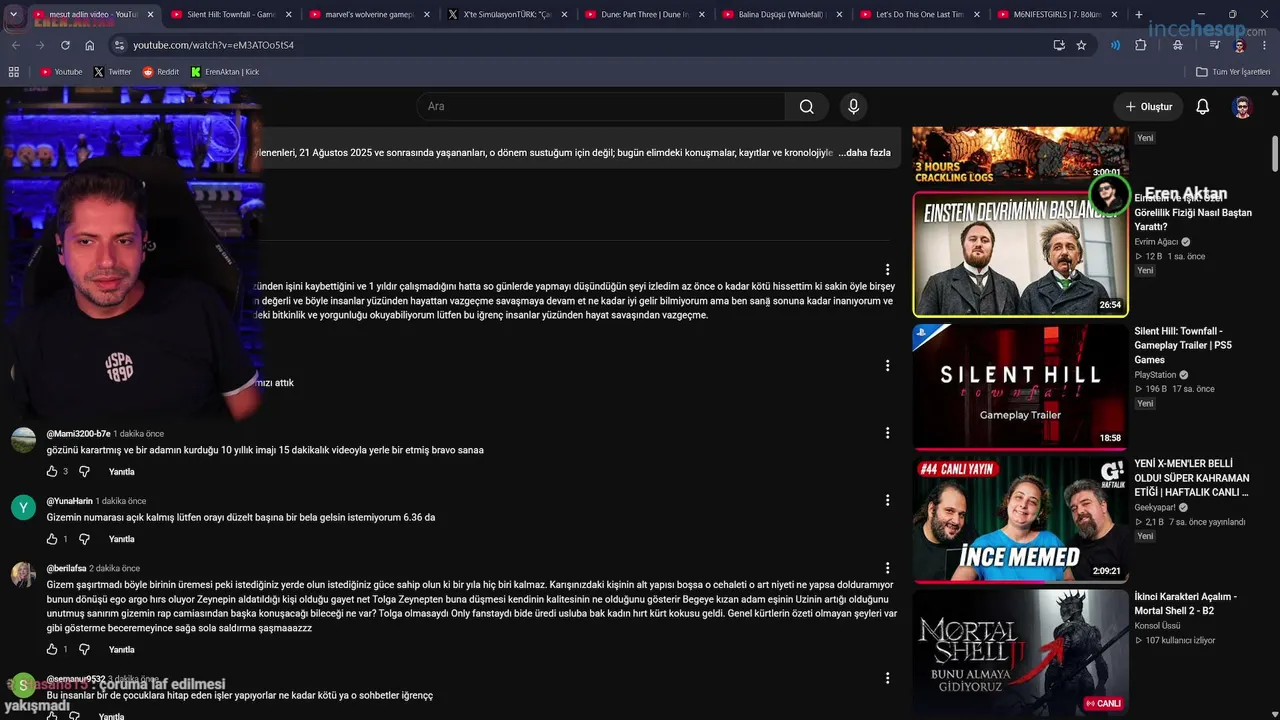Open the YunaHarin commenter avatar
Image resolution: width=1280 pixels, height=720 pixels.
(x=23, y=507)
